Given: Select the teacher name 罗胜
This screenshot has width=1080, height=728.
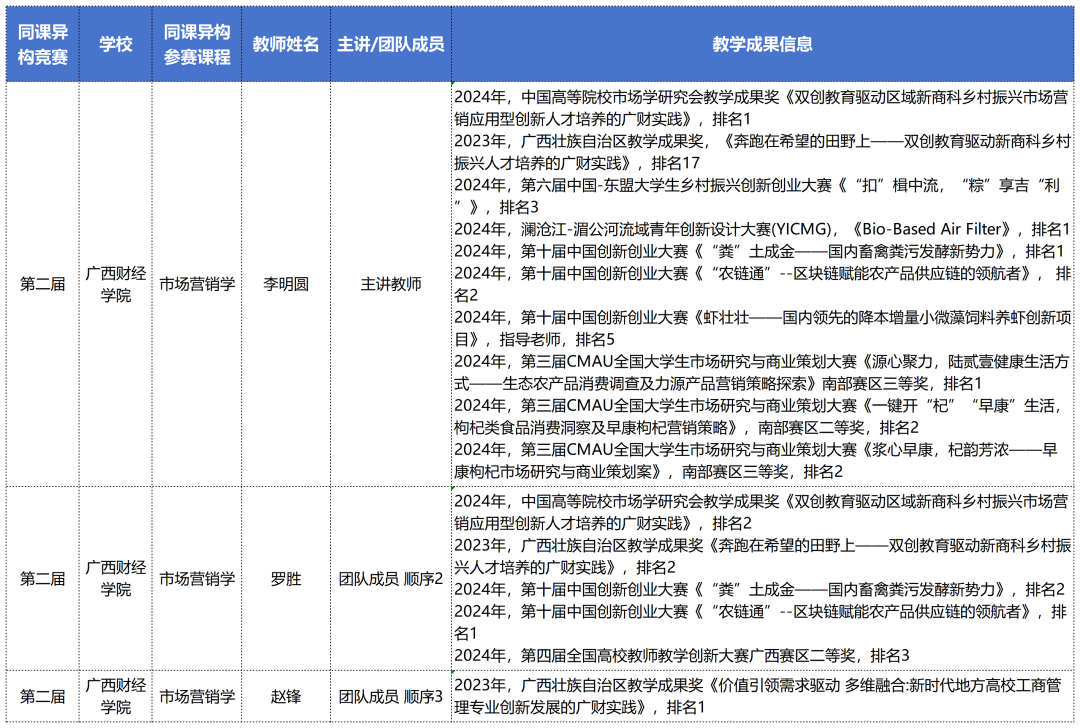Looking at the screenshot, I should pos(286,579).
